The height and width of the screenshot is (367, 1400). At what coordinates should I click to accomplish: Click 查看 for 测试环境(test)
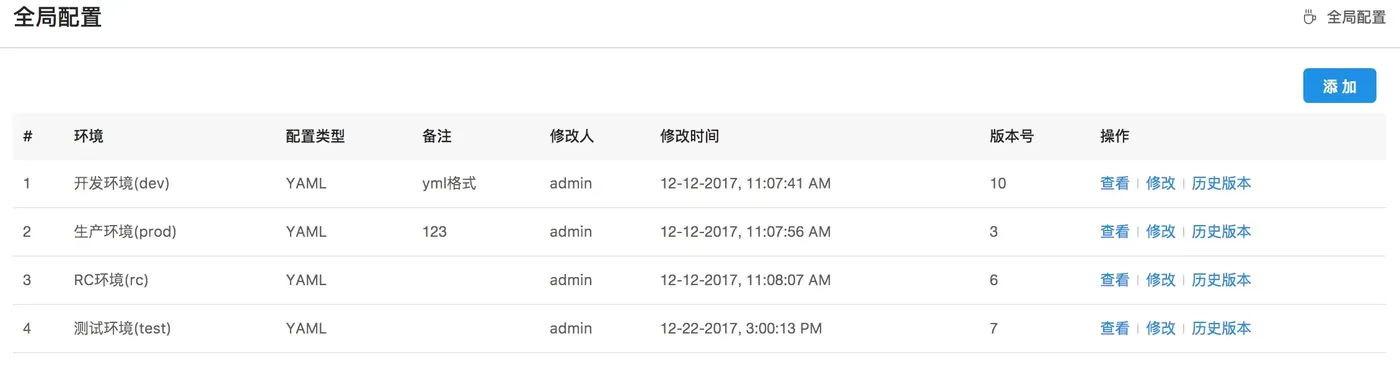(x=1114, y=328)
